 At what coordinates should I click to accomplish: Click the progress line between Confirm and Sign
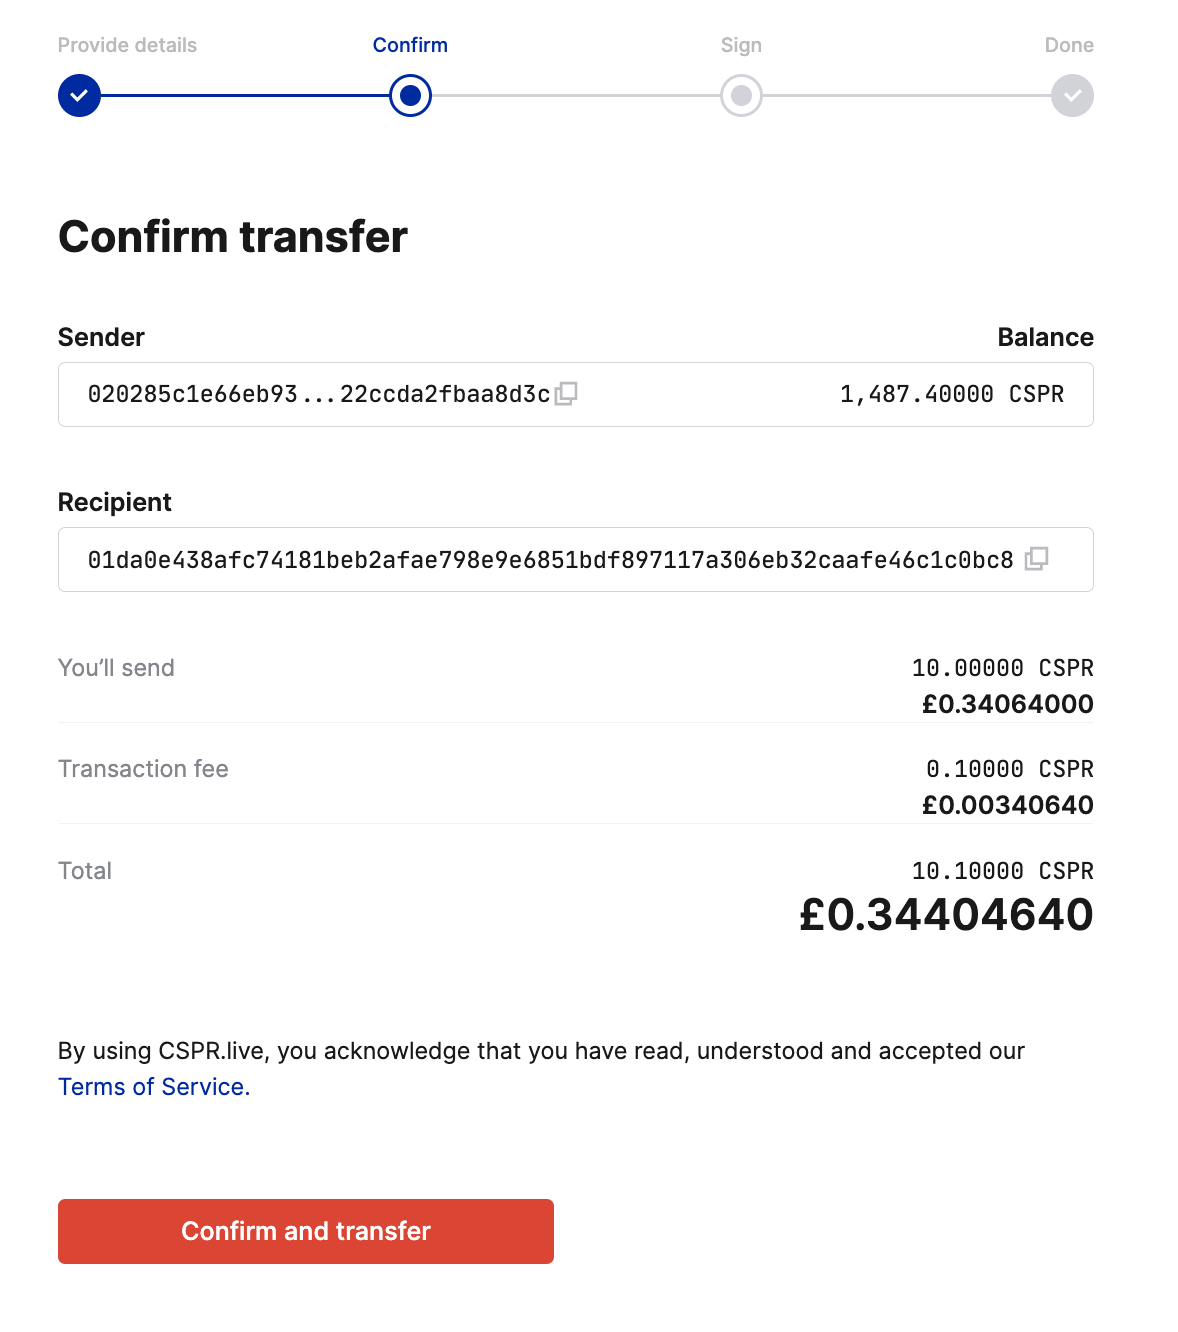(575, 95)
